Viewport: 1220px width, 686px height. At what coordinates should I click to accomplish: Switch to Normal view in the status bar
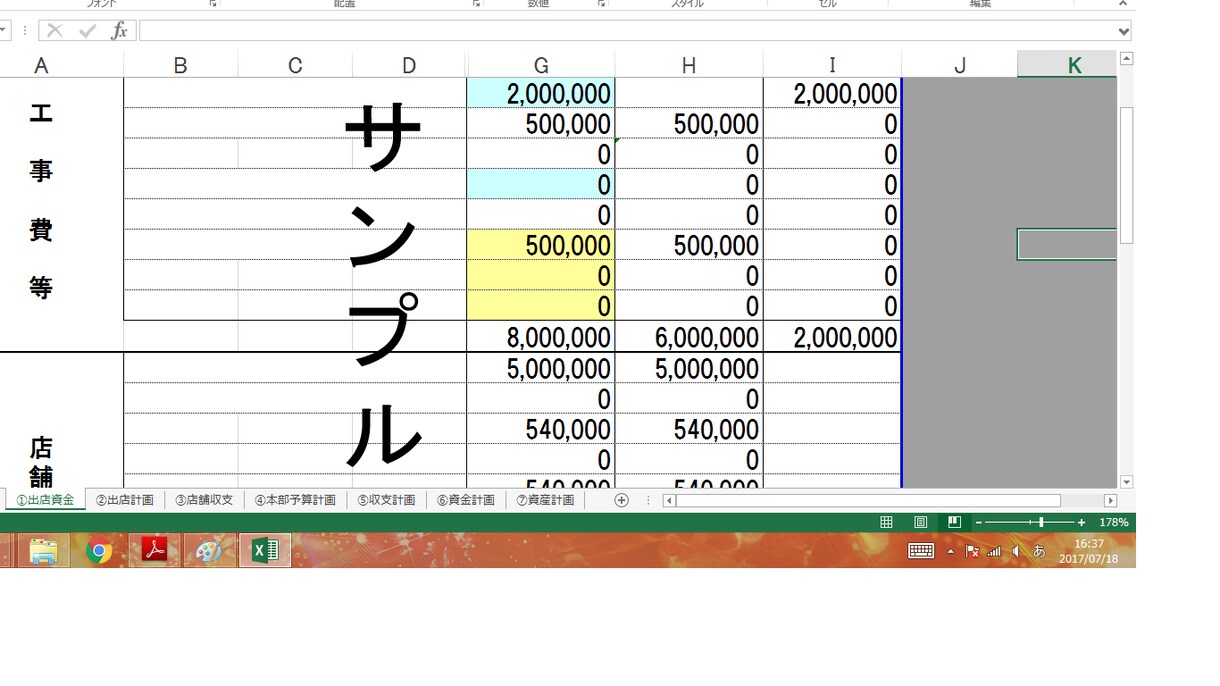886,522
